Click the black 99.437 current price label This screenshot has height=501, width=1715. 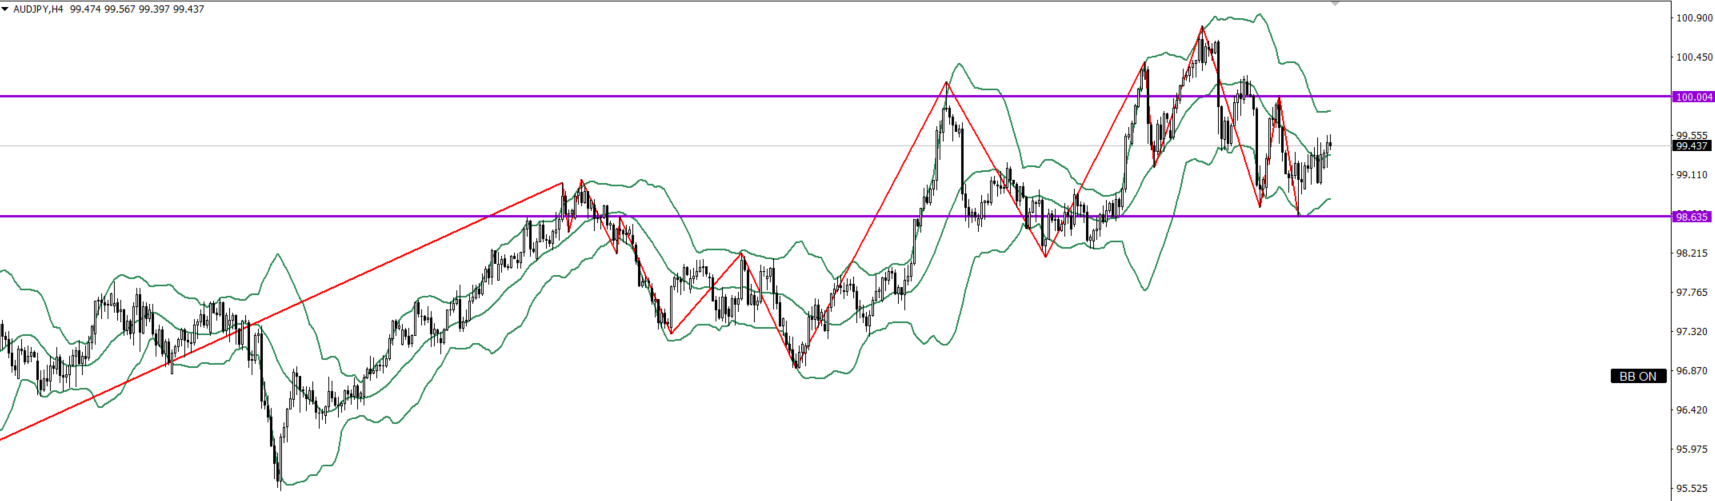click(x=1692, y=146)
